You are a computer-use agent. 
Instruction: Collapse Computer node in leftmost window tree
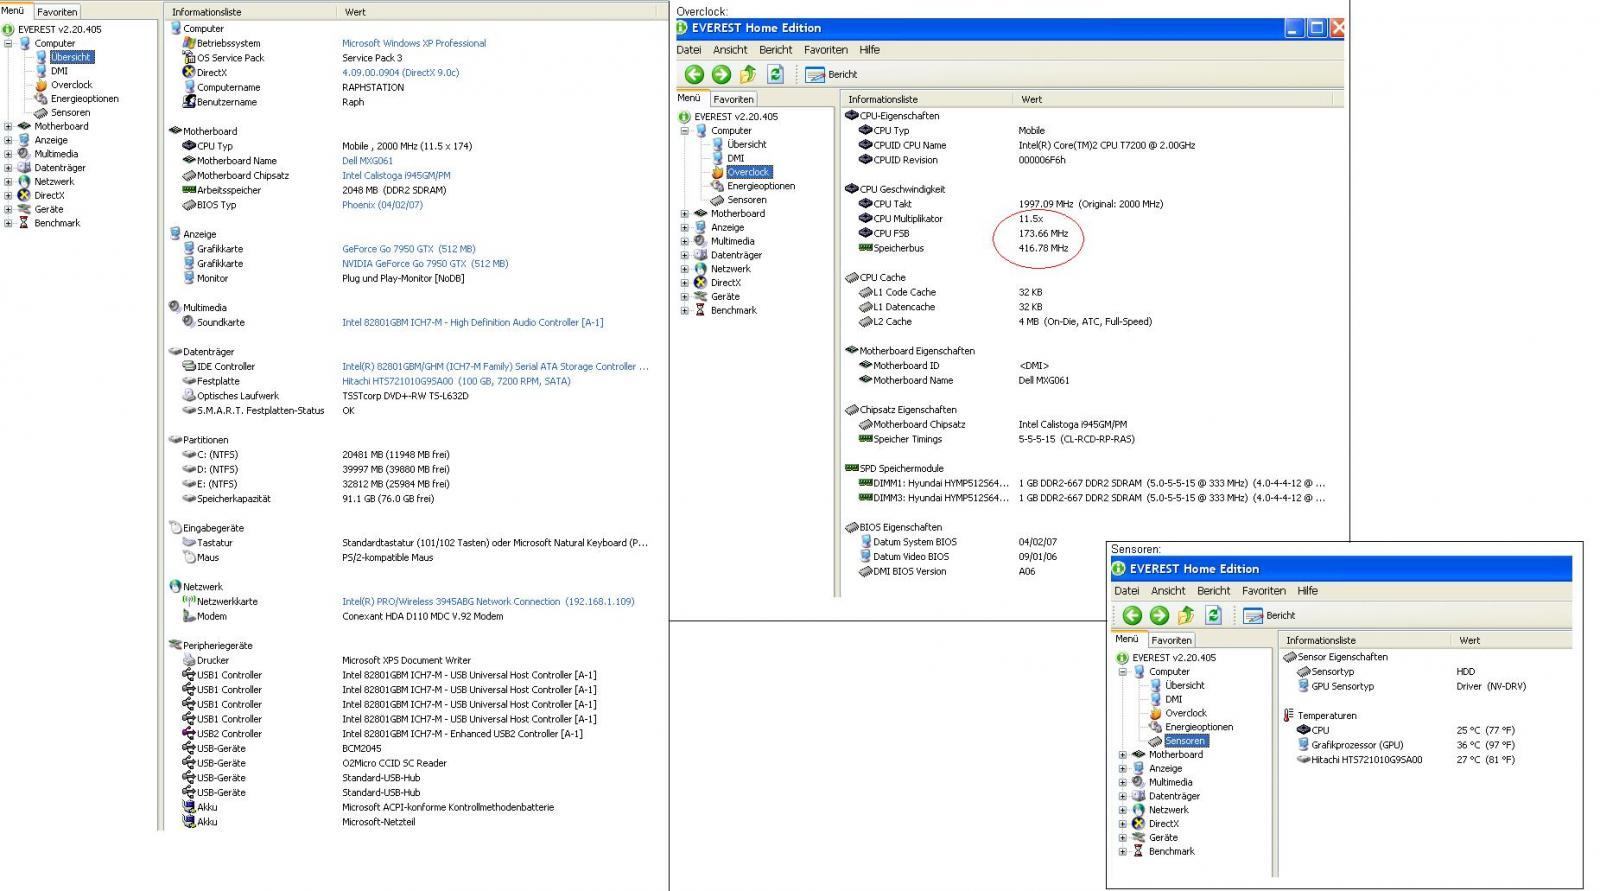point(8,44)
